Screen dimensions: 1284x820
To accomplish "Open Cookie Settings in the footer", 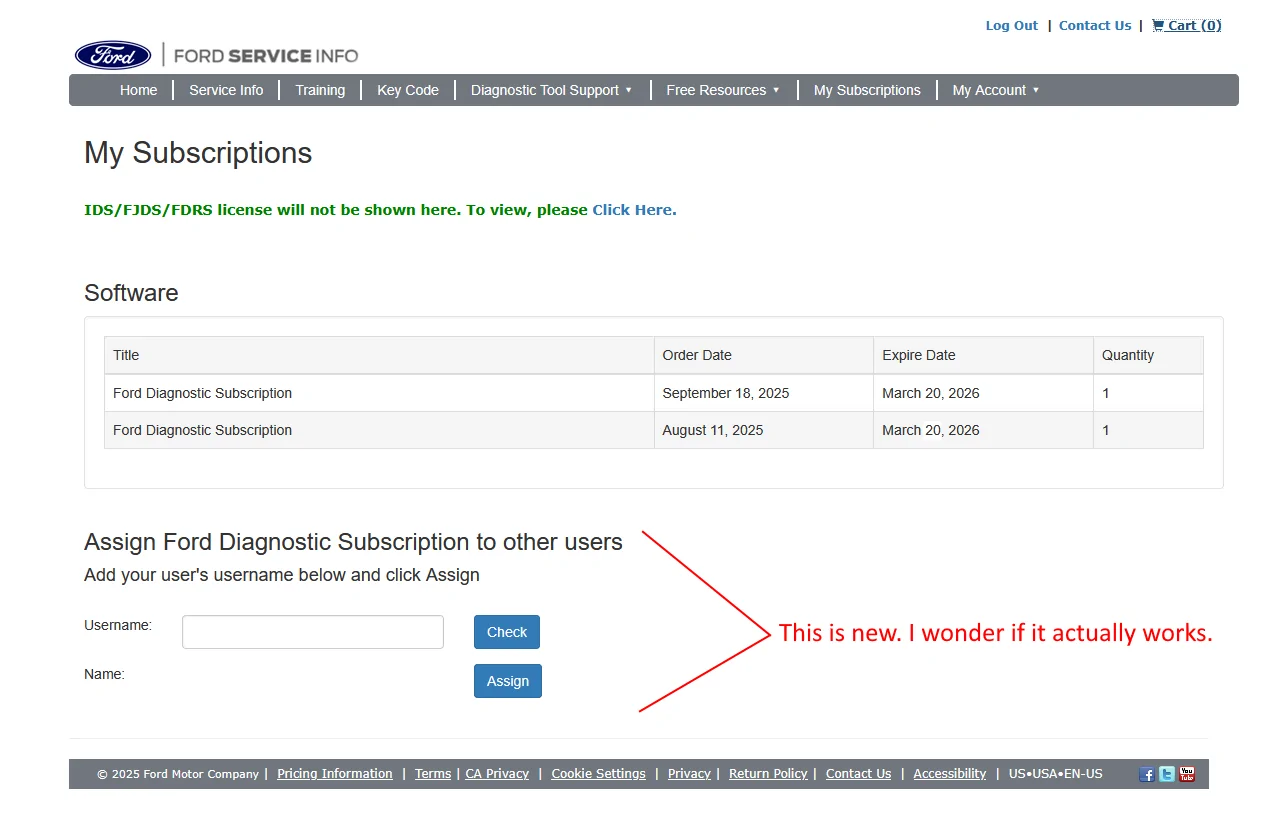I will pyautogui.click(x=598, y=774).
